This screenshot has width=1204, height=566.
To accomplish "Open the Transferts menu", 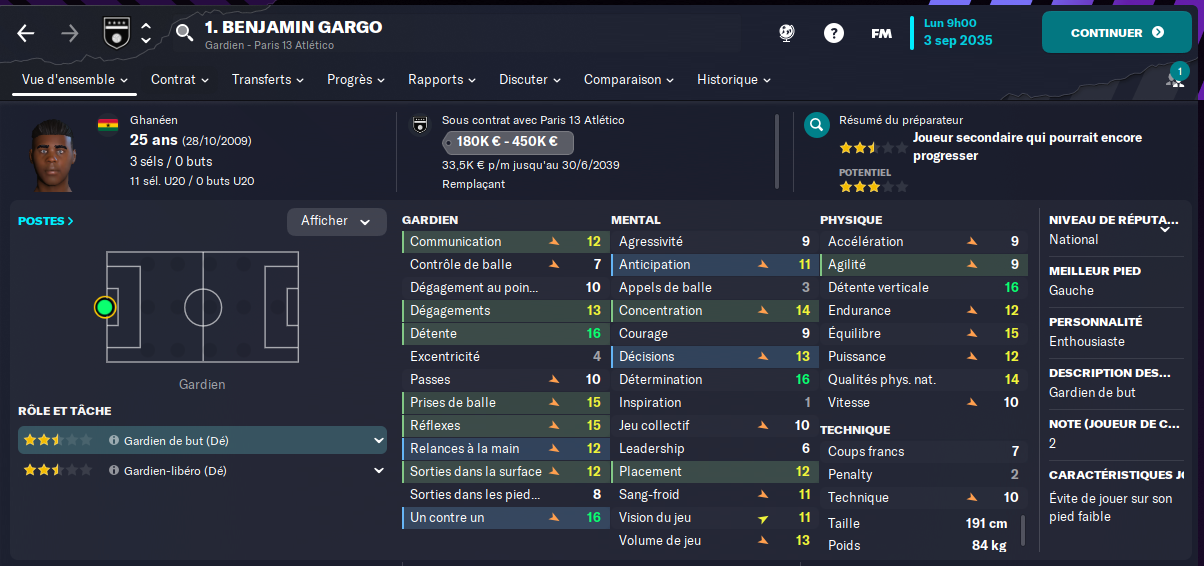I will [270, 79].
